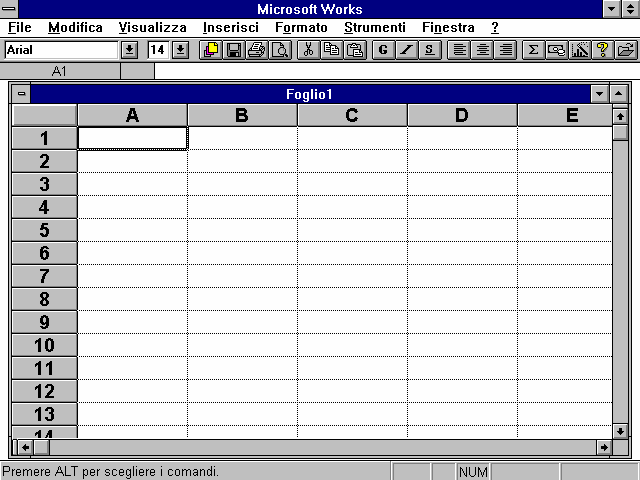
Task: Open the Strumenti menu
Action: point(375,28)
